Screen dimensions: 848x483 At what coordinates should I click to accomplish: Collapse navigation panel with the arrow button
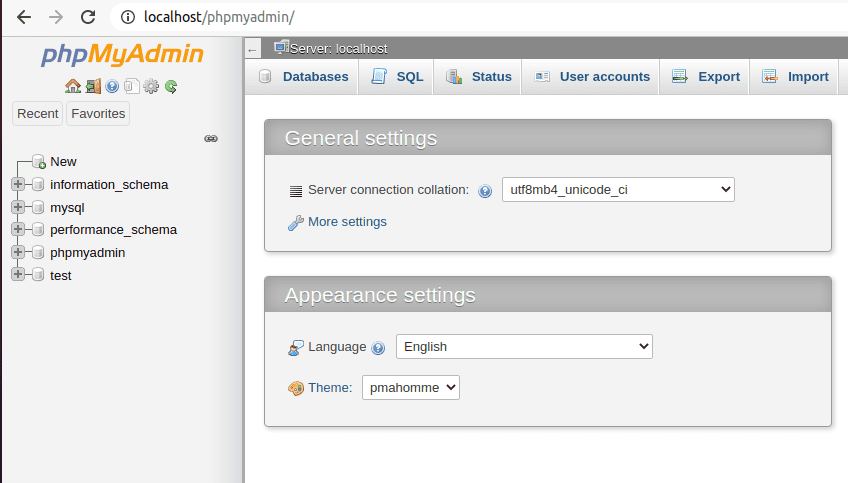[253, 49]
